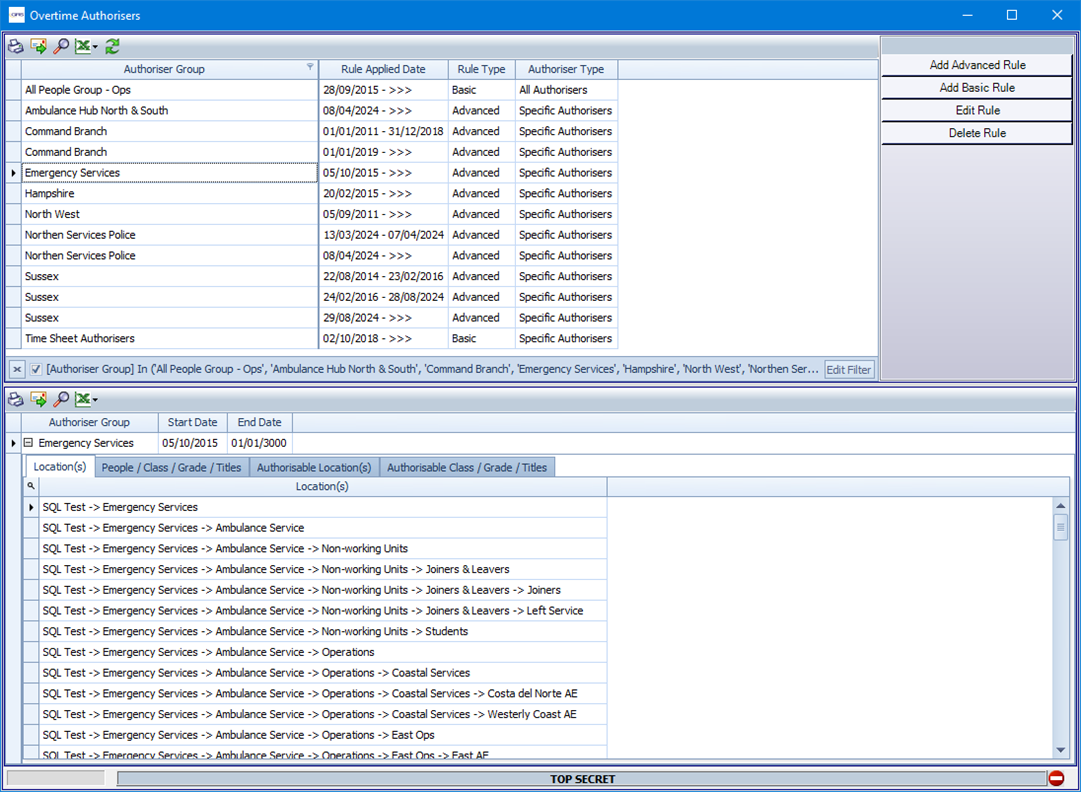Click the locations list scrollbar down arrow
The image size is (1081, 792).
1061,750
